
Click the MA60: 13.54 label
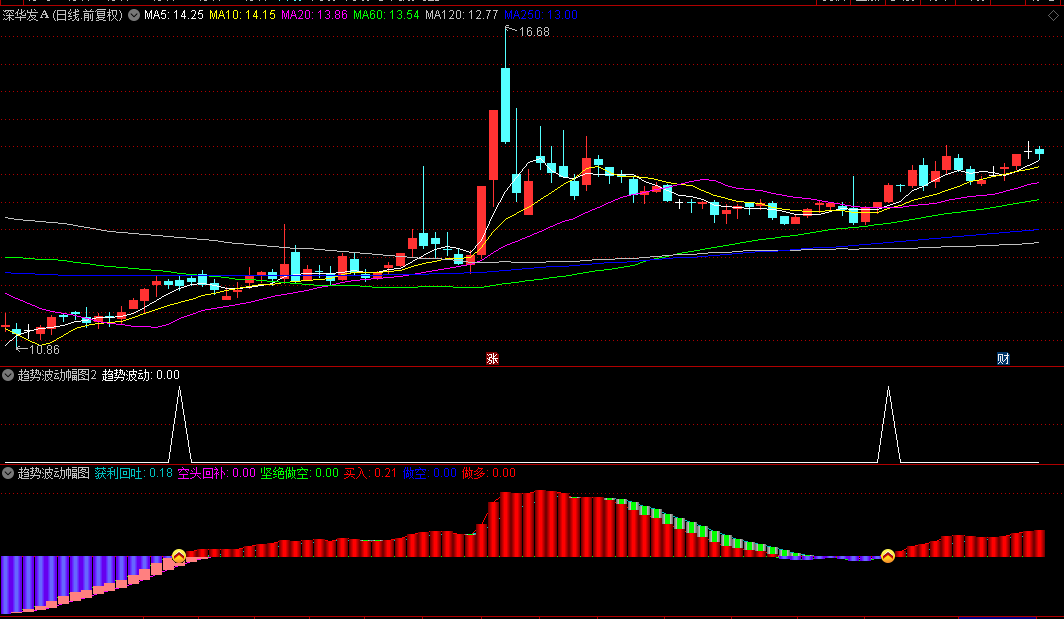(x=386, y=15)
